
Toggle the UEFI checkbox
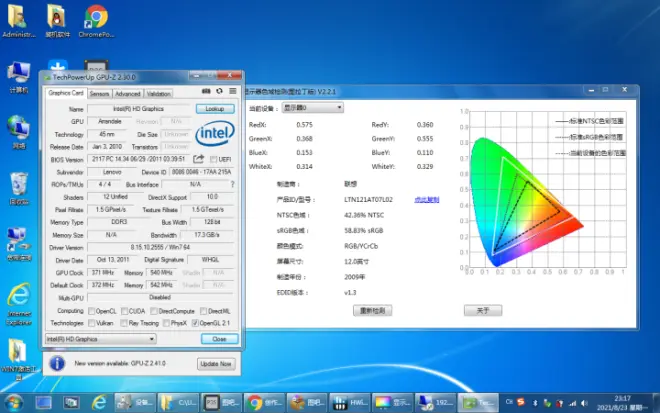point(213,159)
